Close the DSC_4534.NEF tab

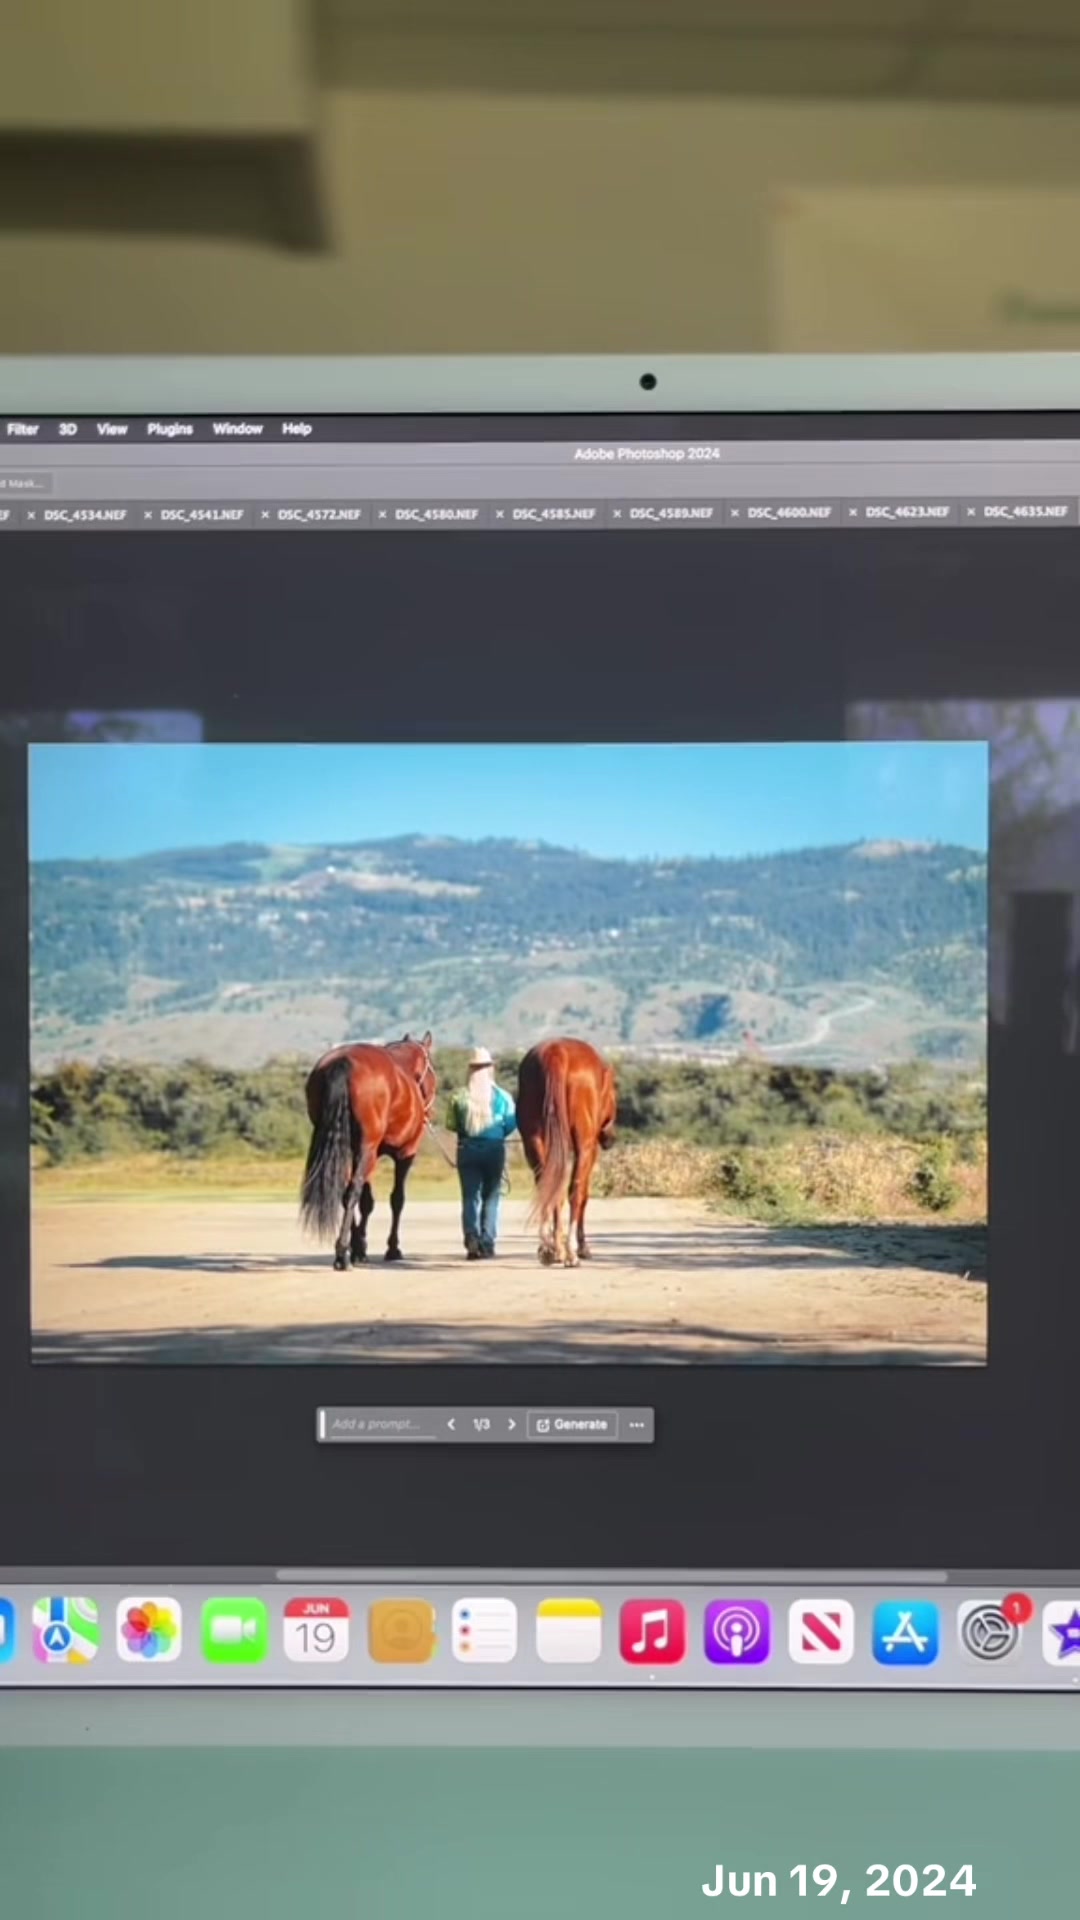coord(31,516)
